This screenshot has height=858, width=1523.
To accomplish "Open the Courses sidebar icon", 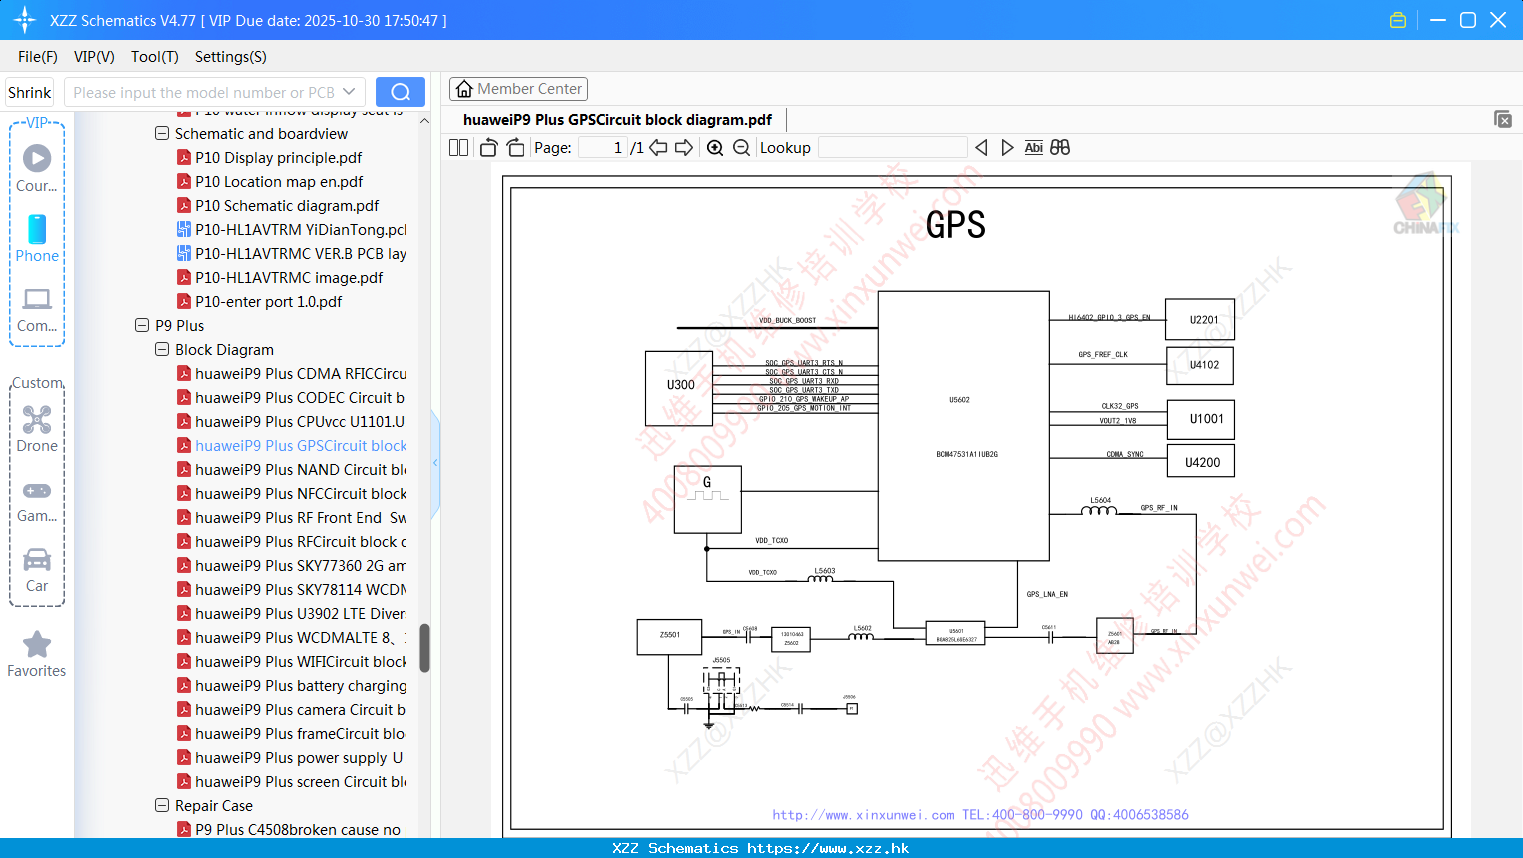I will click(37, 168).
